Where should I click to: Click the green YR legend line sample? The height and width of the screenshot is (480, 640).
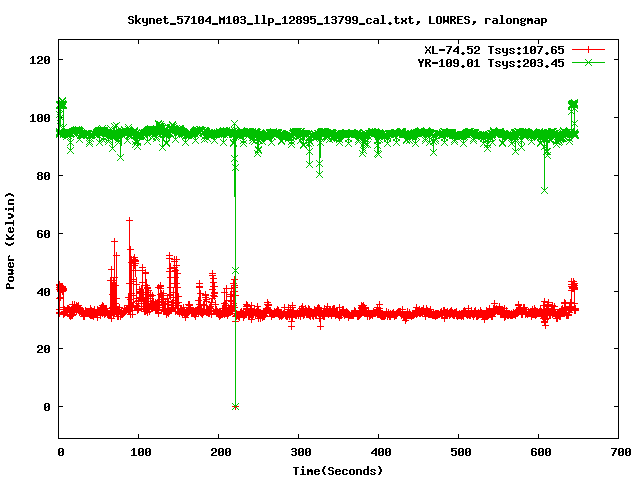[x=588, y=62]
